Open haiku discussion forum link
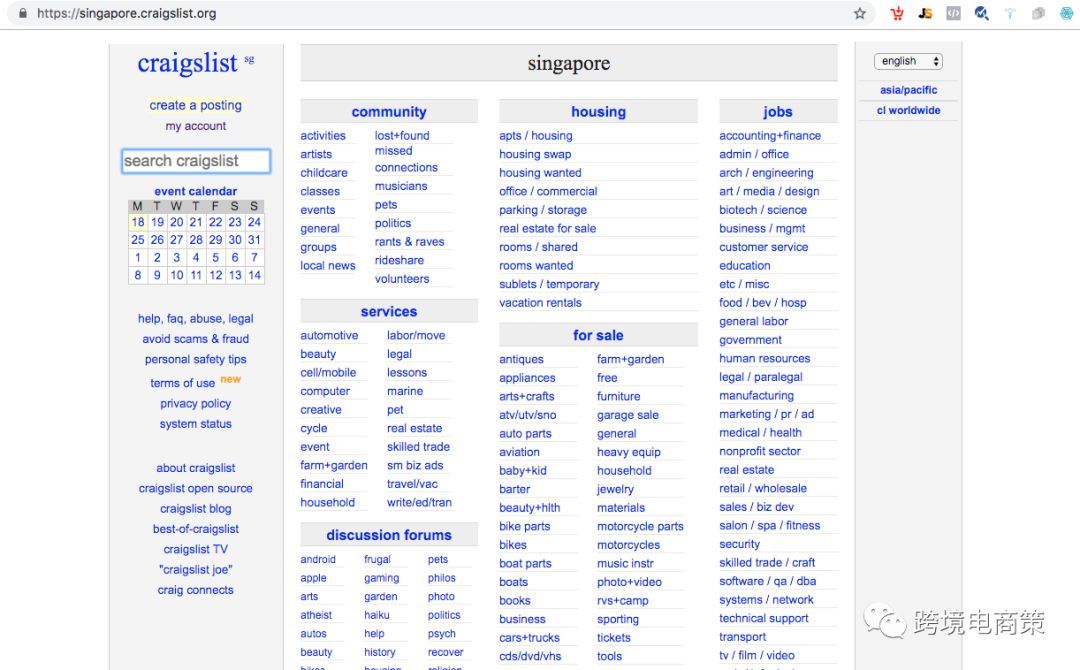This screenshot has width=1080, height=670. click(x=377, y=616)
